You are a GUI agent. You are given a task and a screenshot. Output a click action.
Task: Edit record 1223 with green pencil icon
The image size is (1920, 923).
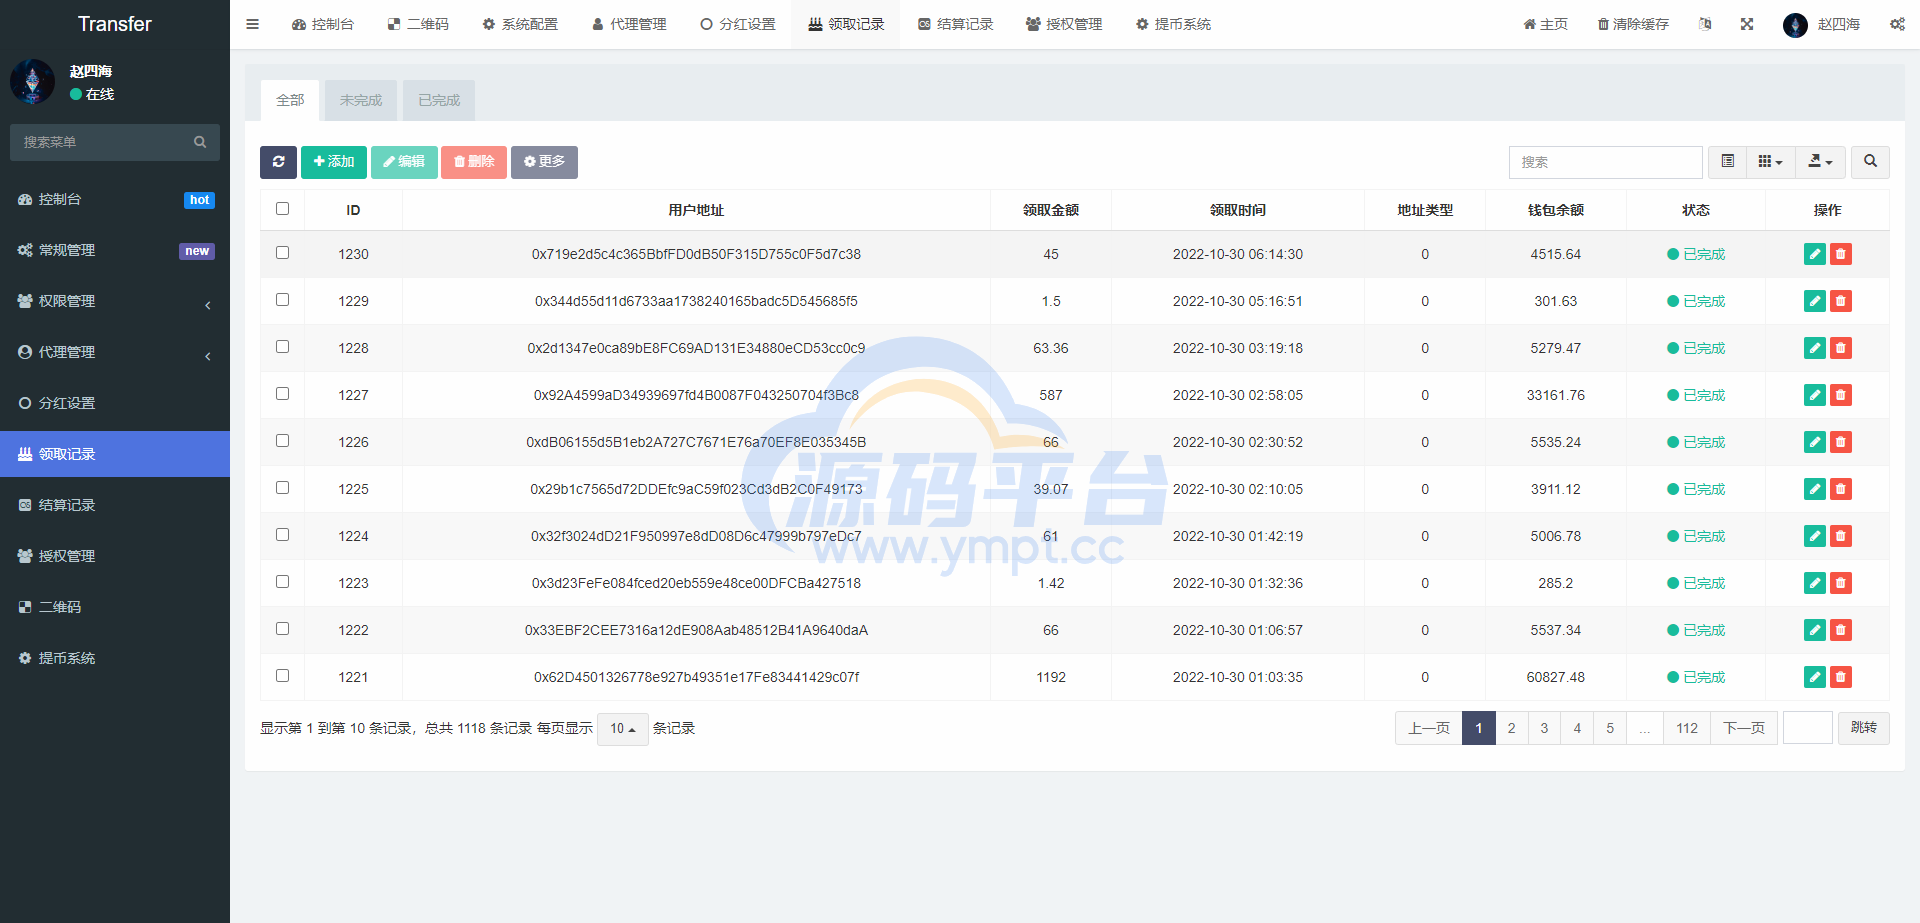pos(1815,583)
